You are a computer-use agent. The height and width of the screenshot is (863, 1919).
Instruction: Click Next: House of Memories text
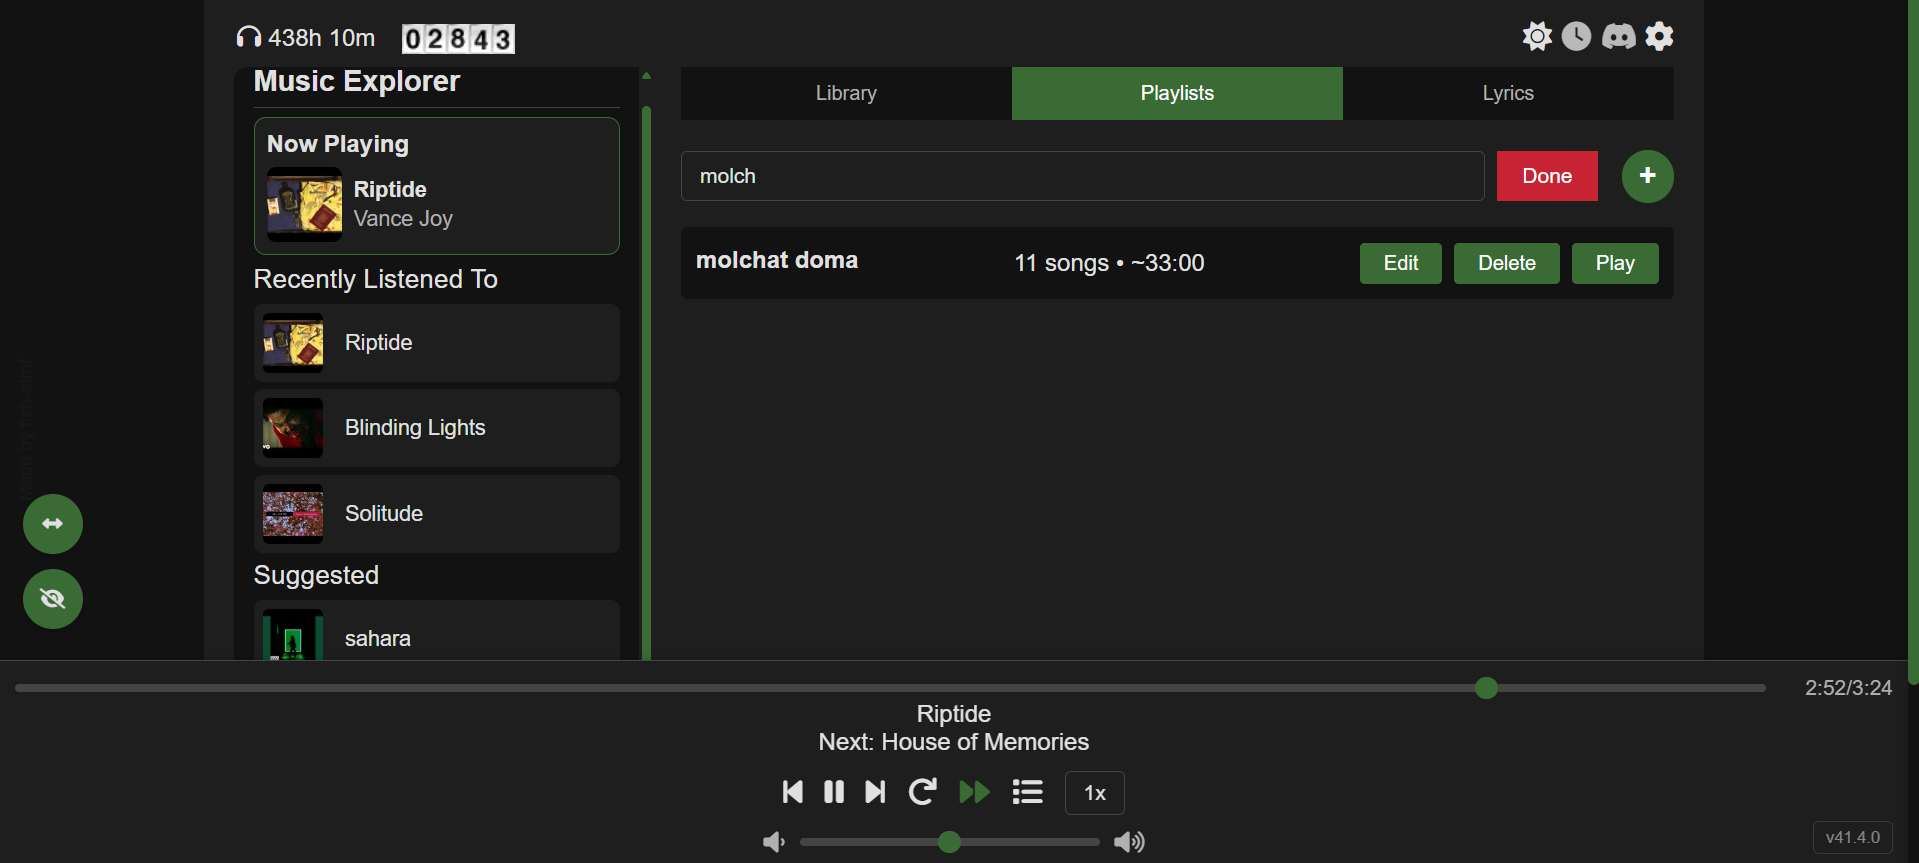point(954,742)
